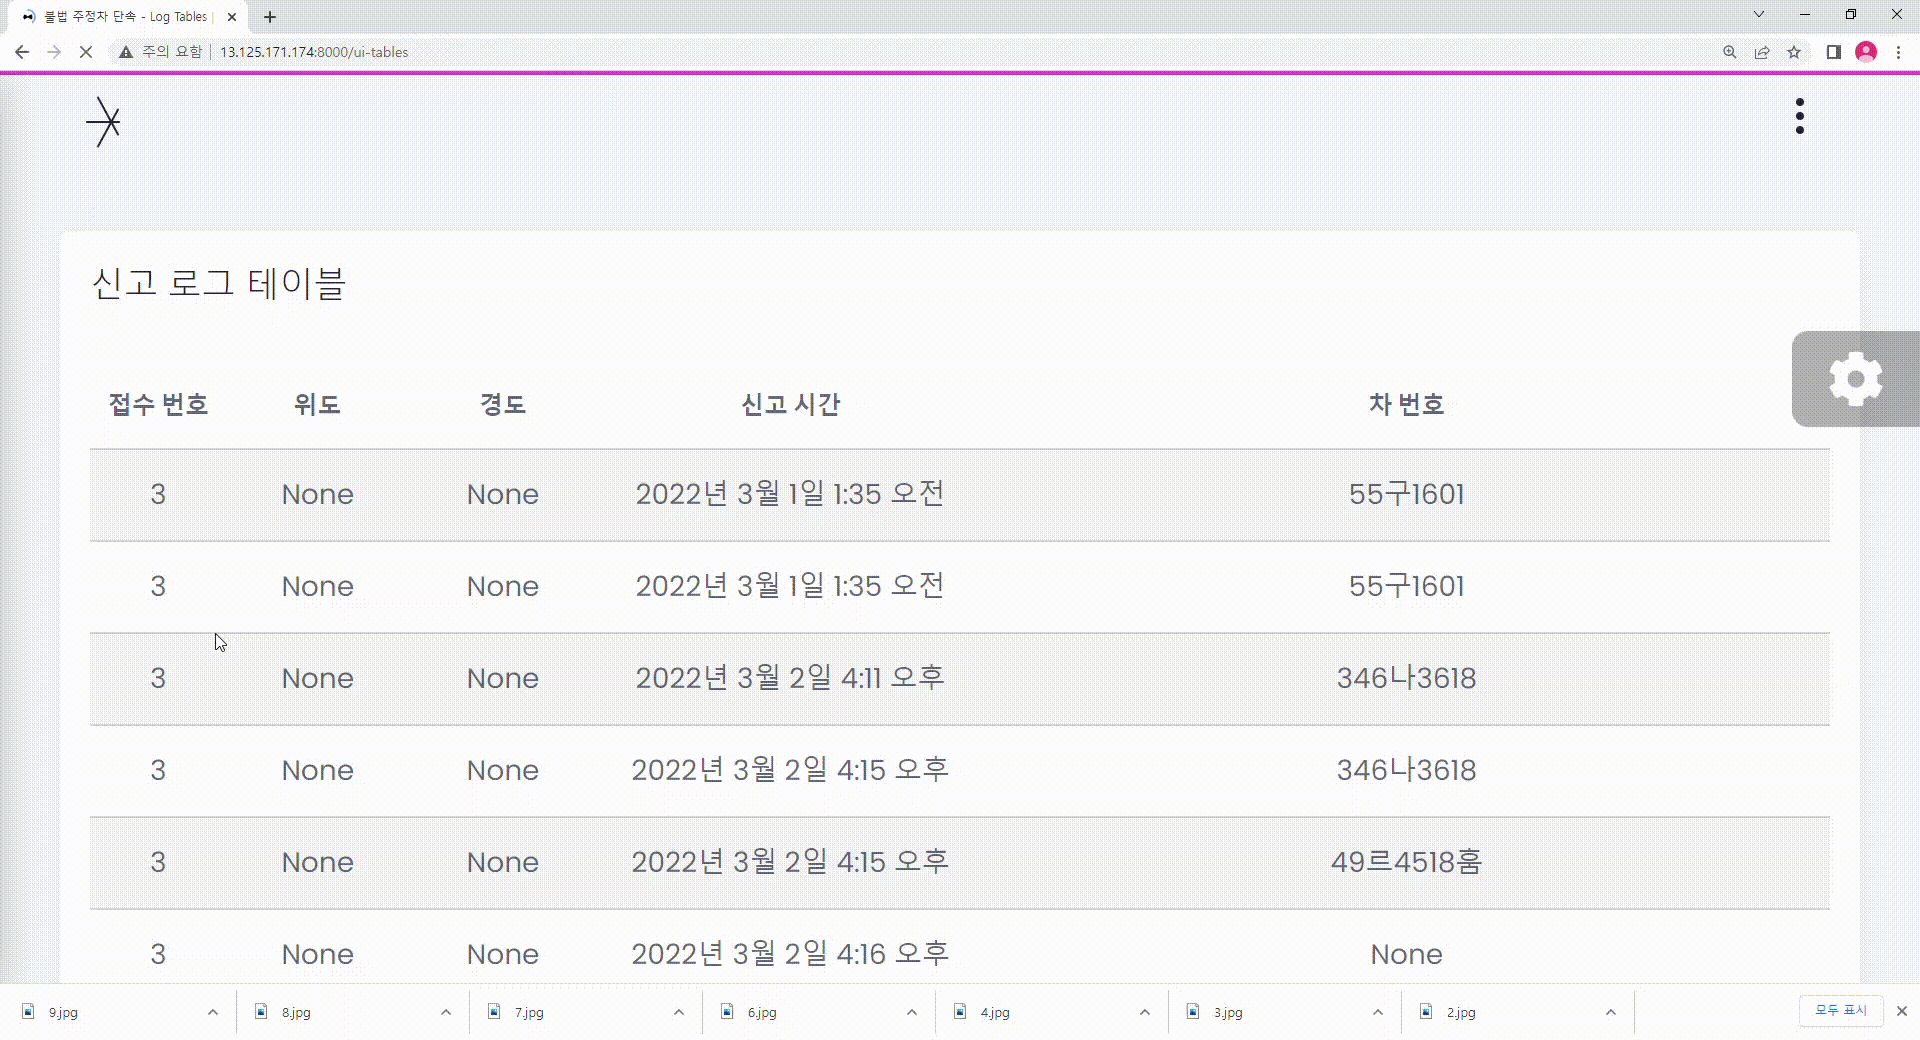This screenshot has height=1040, width=1920.
Task: Share this page from the address bar
Action: click(x=1762, y=52)
